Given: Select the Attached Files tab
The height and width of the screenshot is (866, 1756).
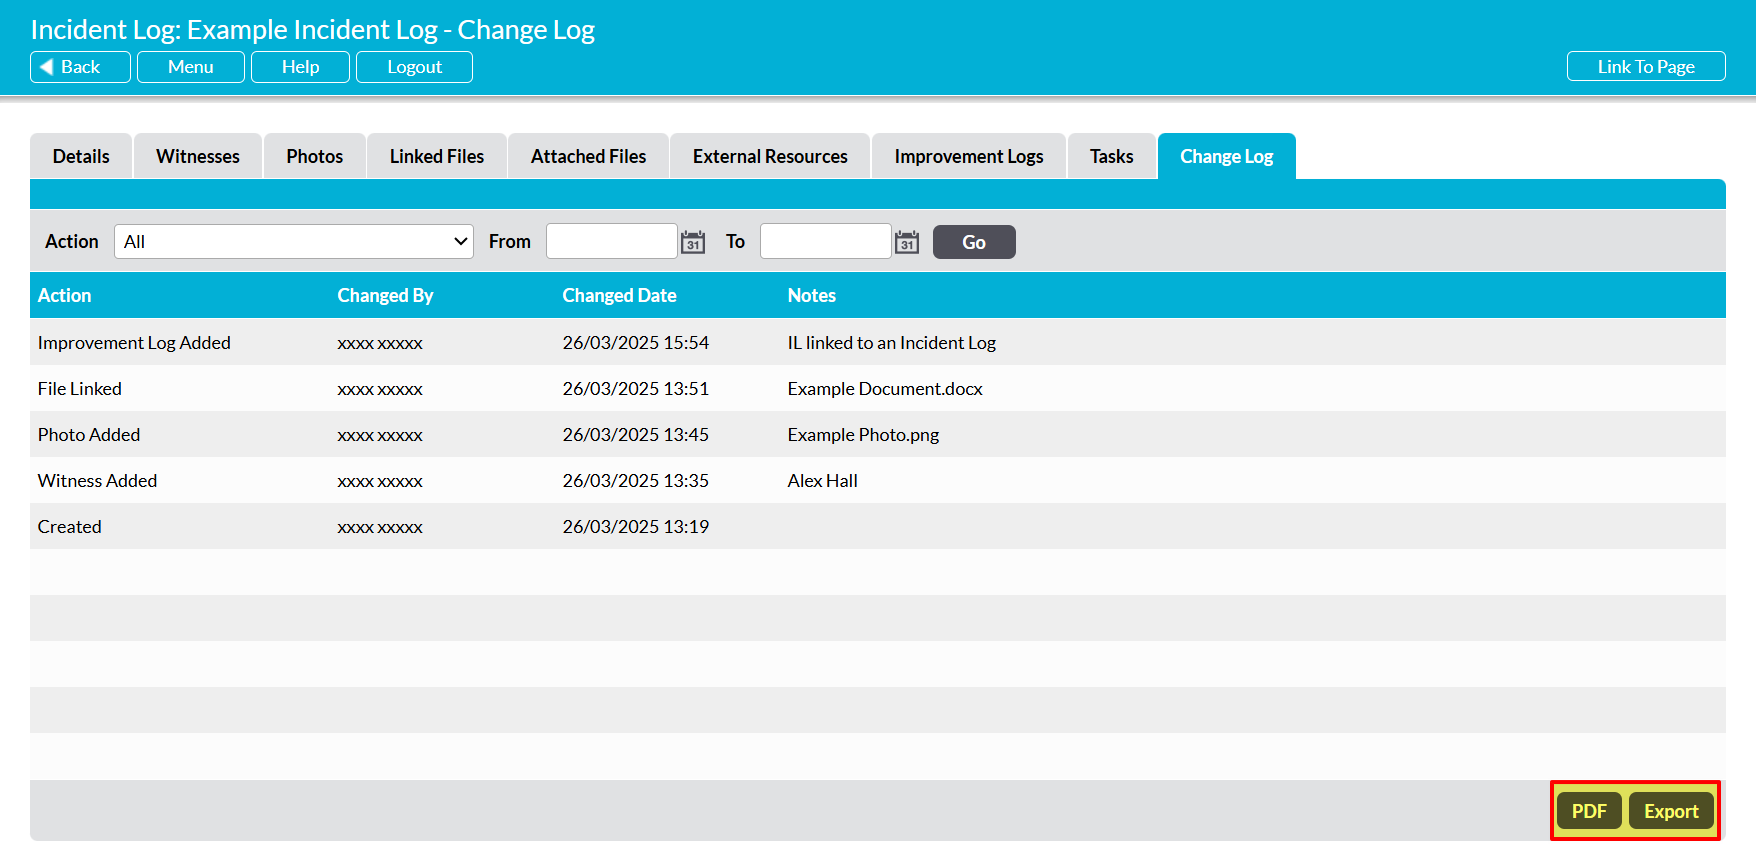Looking at the screenshot, I should pos(588,156).
